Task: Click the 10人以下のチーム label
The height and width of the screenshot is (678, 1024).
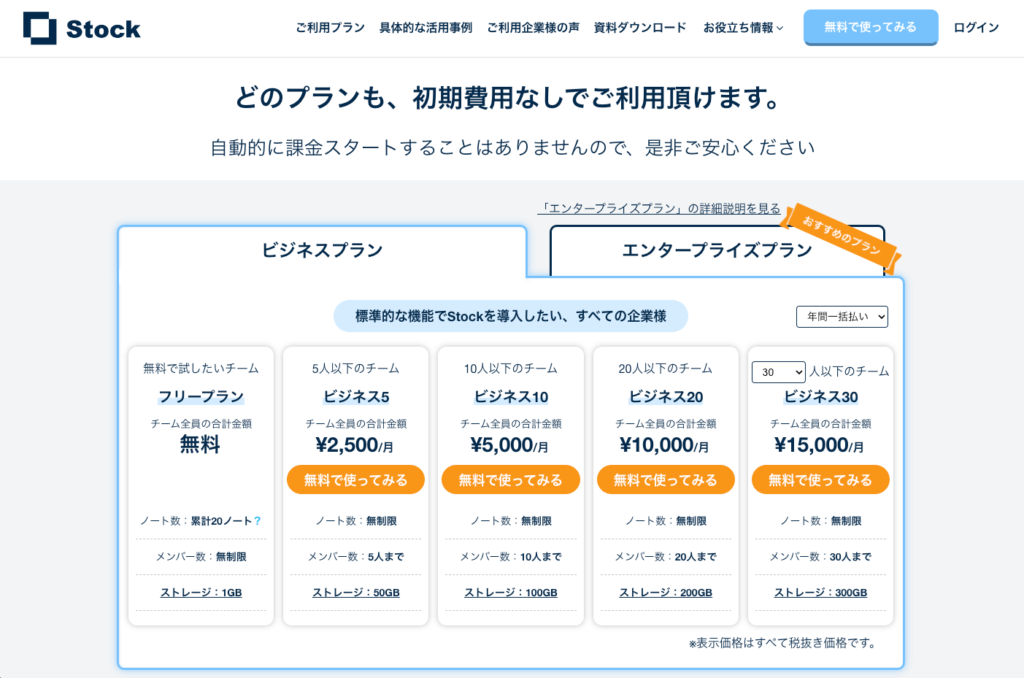Action: coord(511,369)
